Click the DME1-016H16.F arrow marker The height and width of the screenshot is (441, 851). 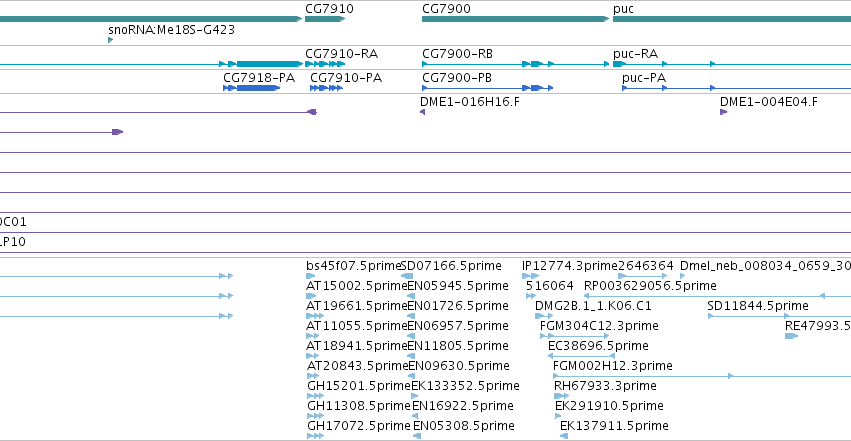click(422, 112)
